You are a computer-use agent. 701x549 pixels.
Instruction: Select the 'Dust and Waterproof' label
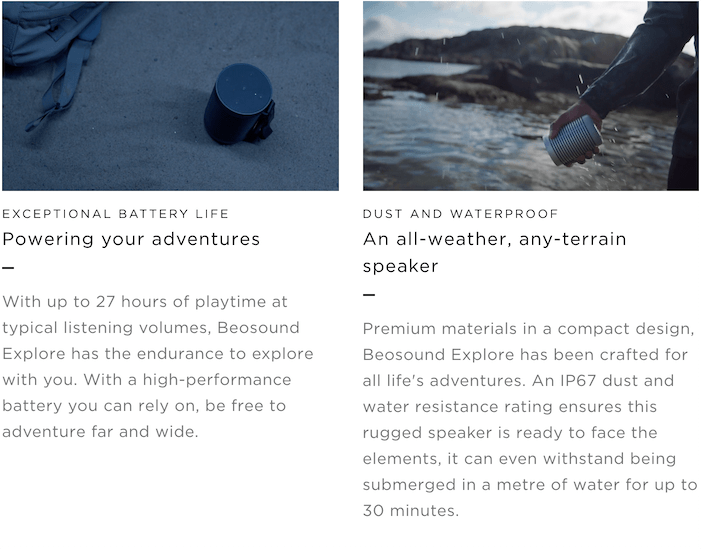click(x=460, y=214)
